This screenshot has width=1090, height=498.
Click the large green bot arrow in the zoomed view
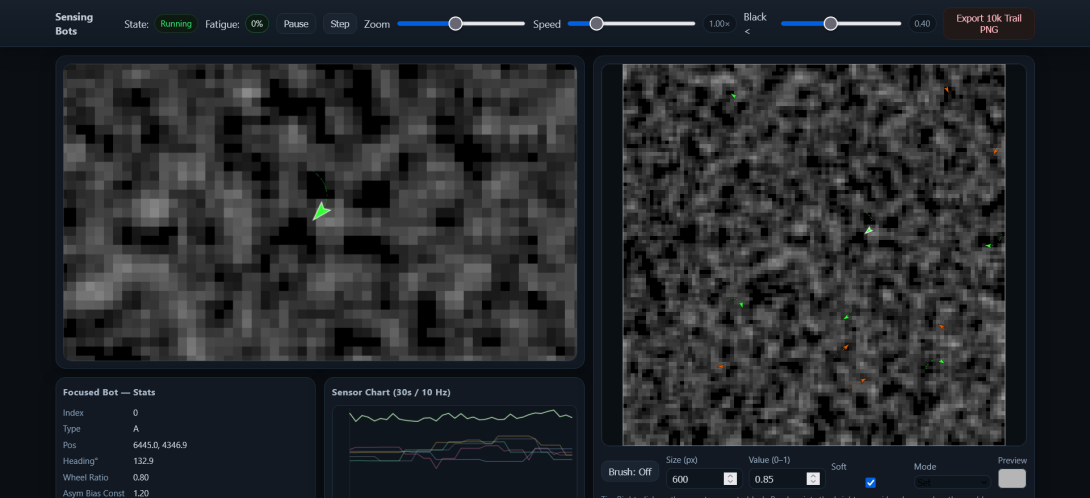pyautogui.click(x=321, y=211)
